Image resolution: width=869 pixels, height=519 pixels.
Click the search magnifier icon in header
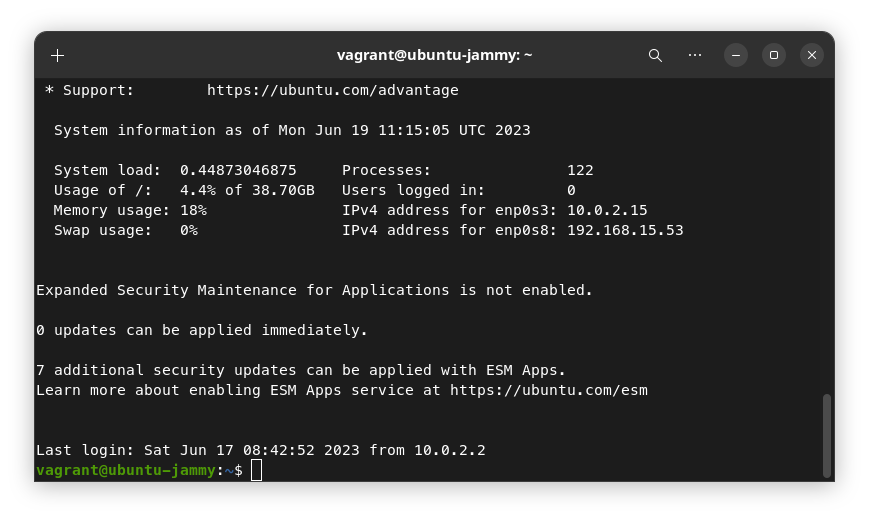click(655, 55)
